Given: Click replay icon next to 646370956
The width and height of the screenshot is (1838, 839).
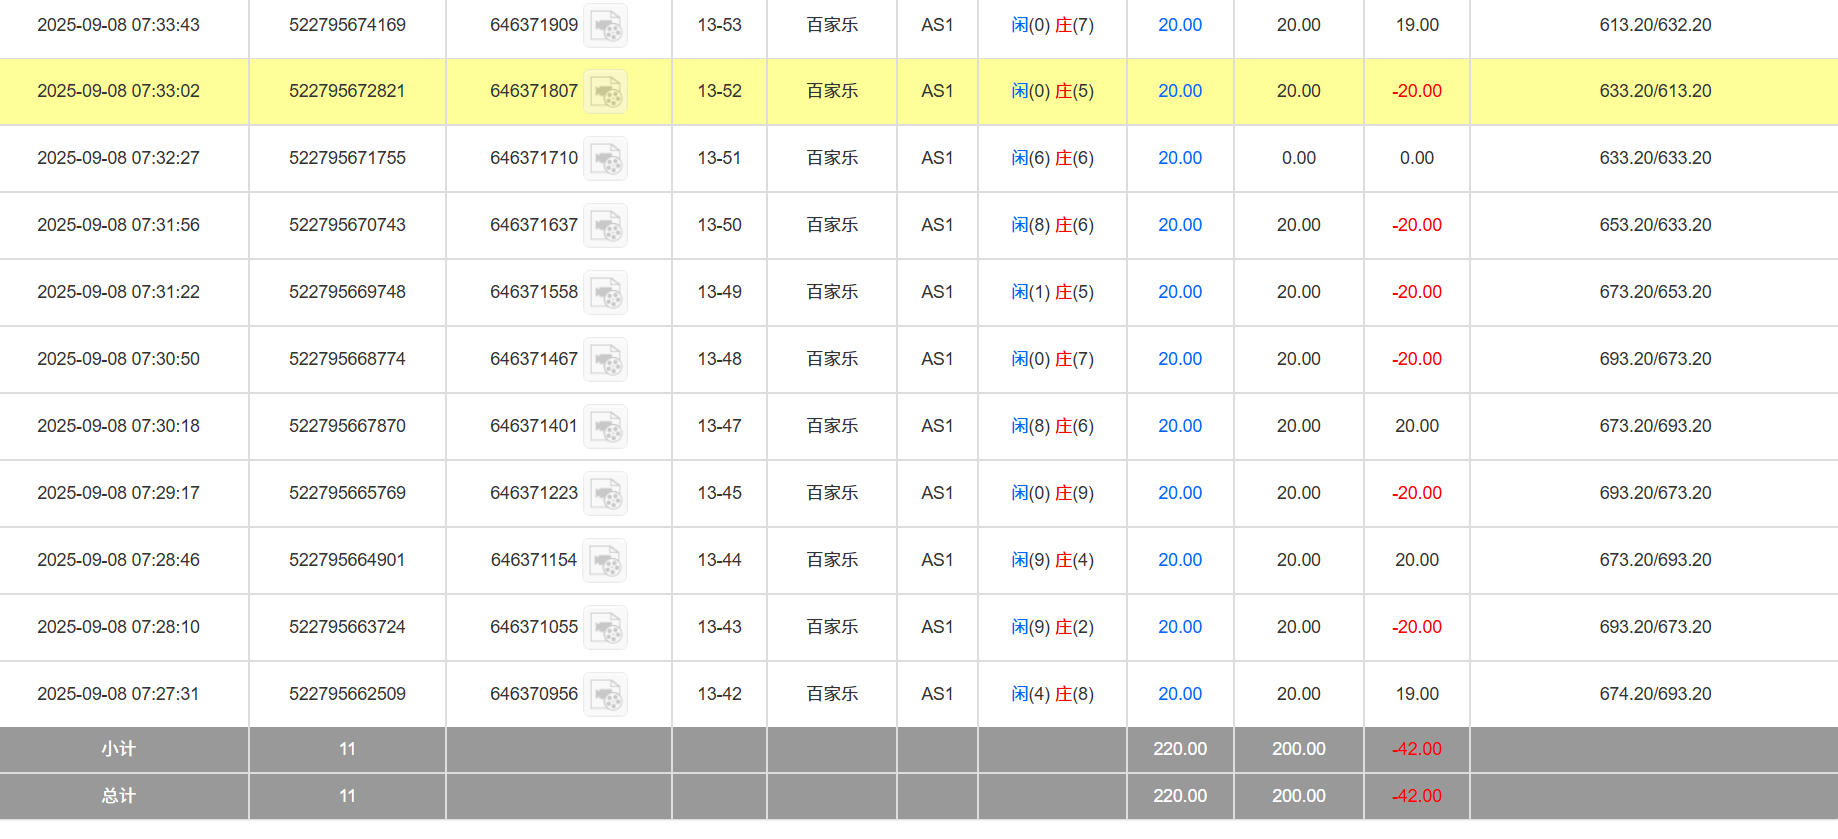Looking at the screenshot, I should click(605, 695).
